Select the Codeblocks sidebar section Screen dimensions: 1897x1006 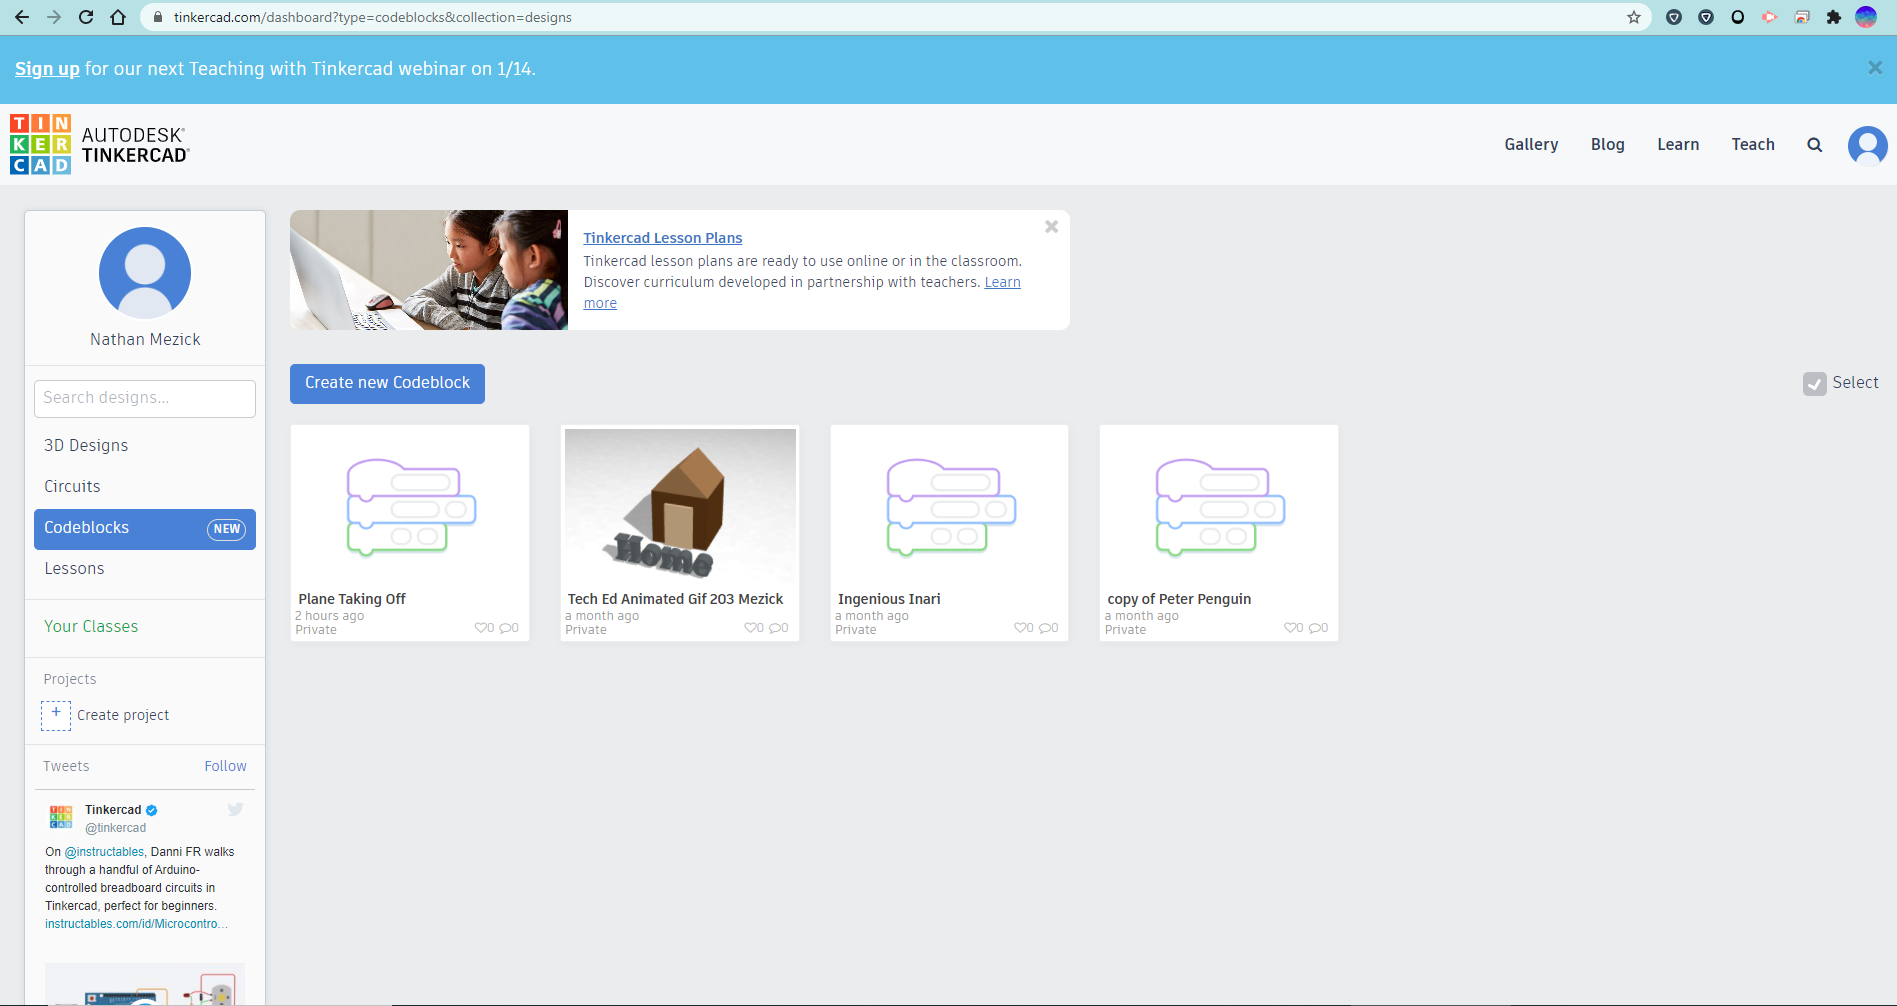(x=145, y=529)
